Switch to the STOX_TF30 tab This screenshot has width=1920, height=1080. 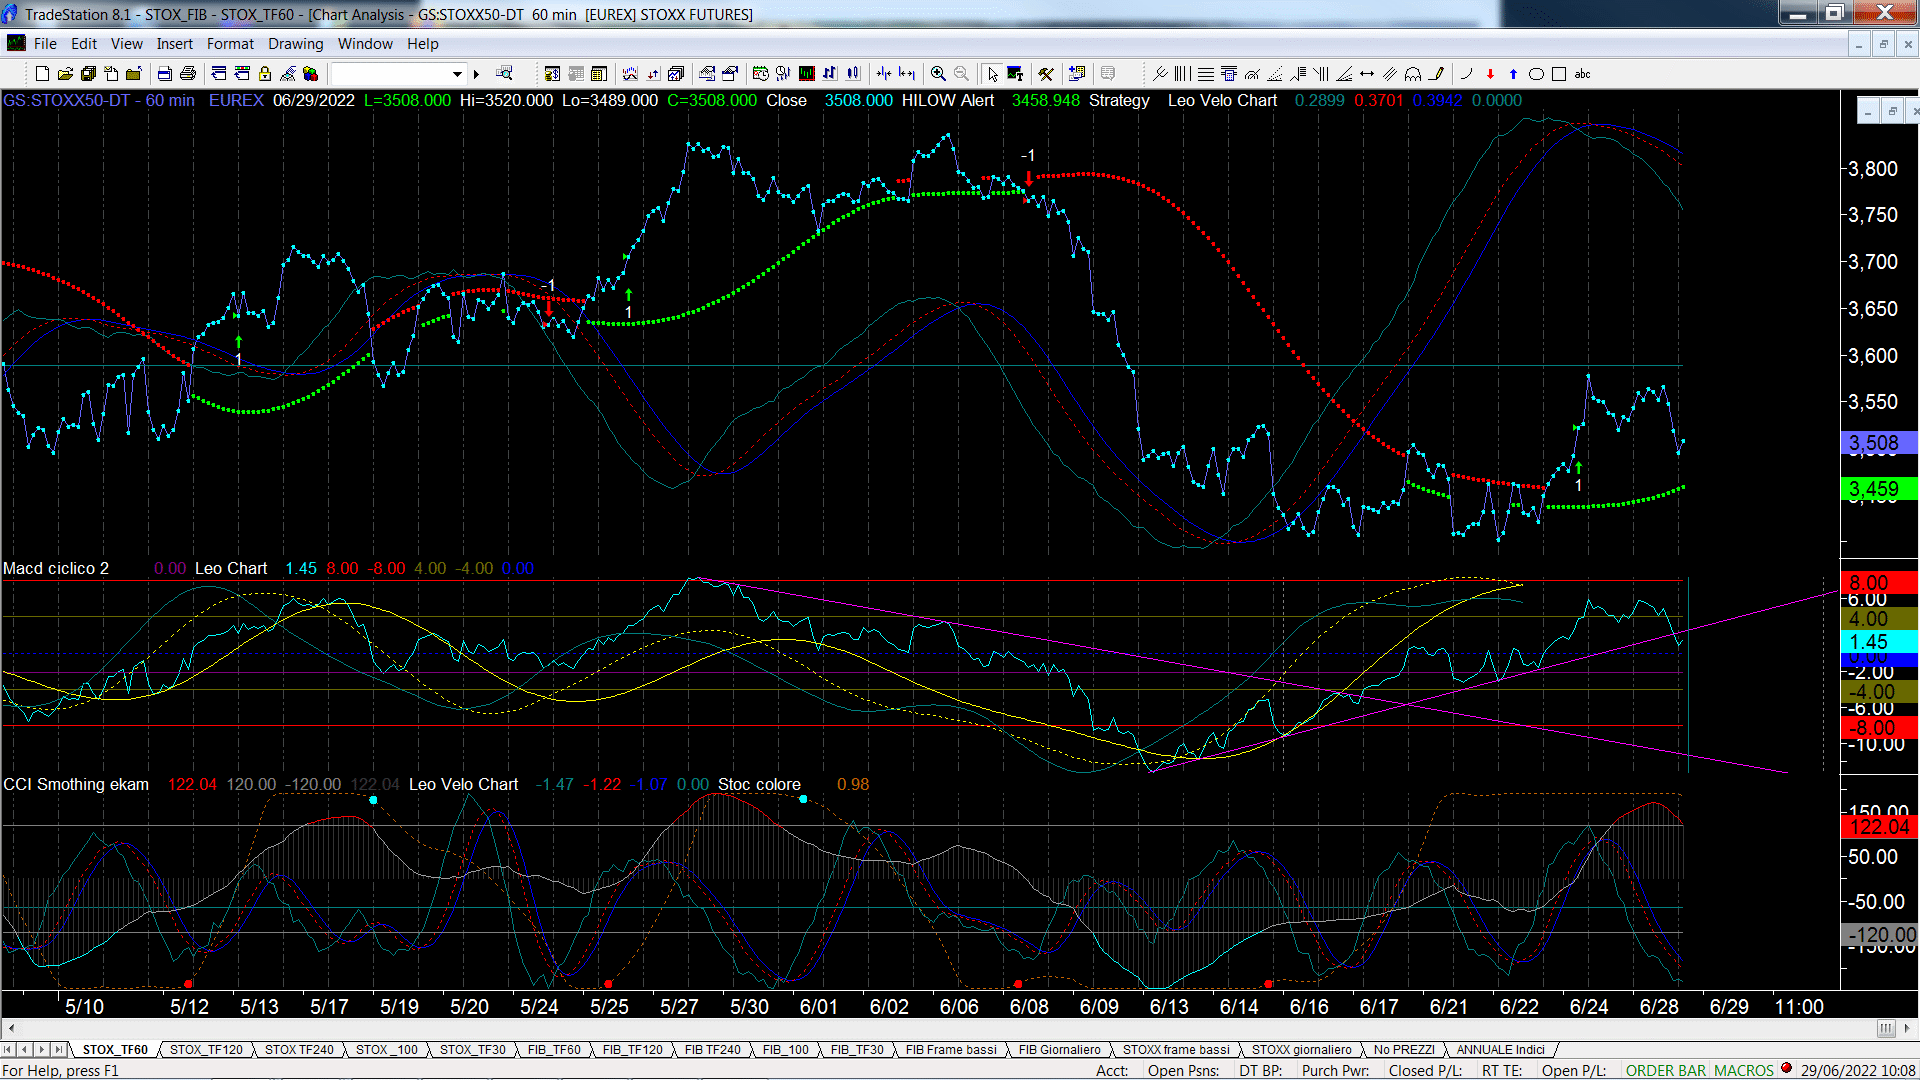472,1049
